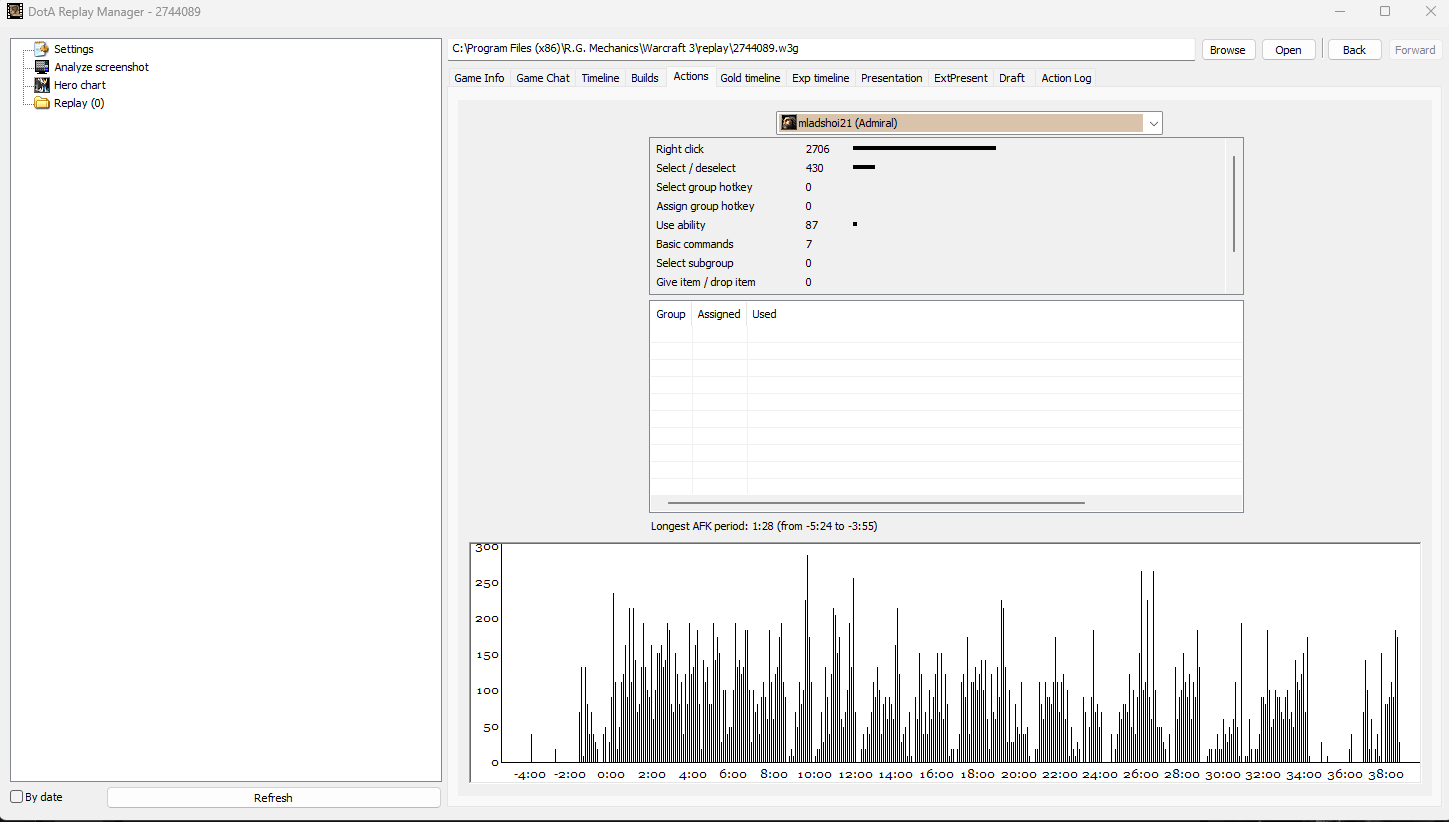
Task: Open the Game Chat tab
Action: 543,78
